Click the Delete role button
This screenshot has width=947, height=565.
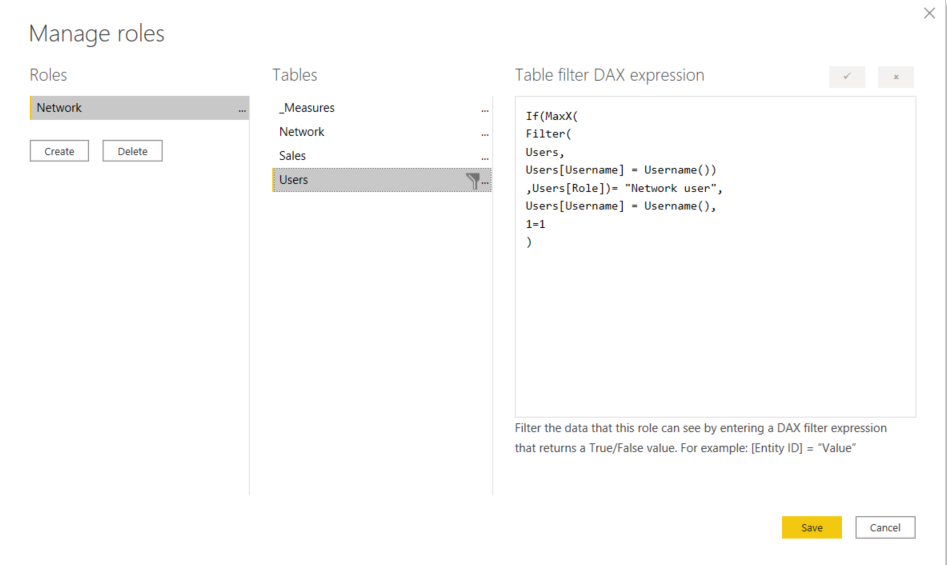(132, 151)
